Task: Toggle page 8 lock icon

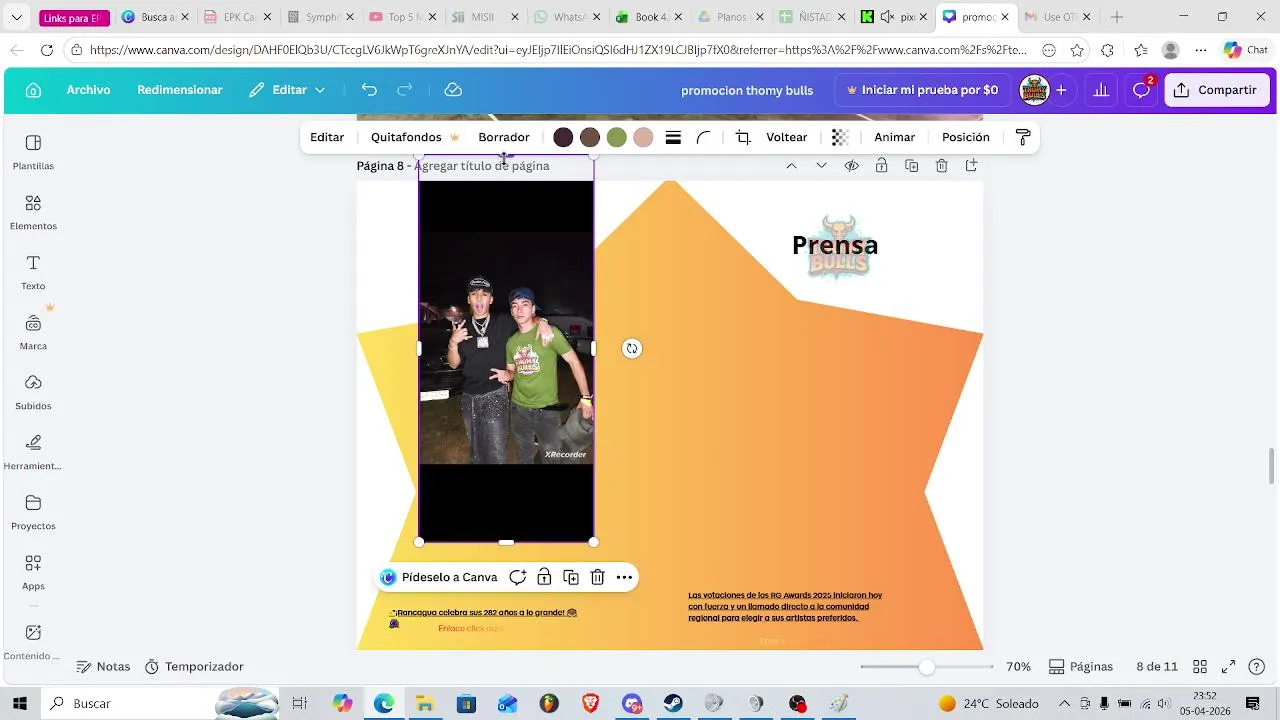Action: 881,166
